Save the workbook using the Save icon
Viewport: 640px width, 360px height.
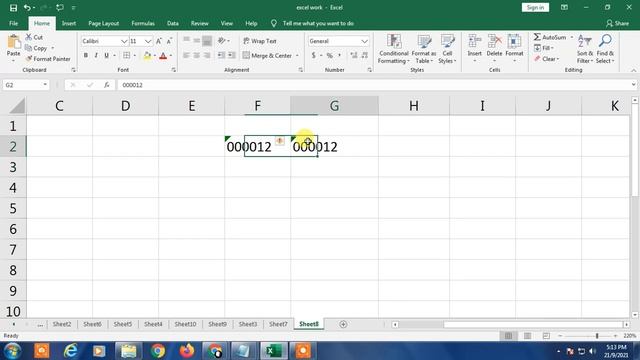click(x=13, y=8)
